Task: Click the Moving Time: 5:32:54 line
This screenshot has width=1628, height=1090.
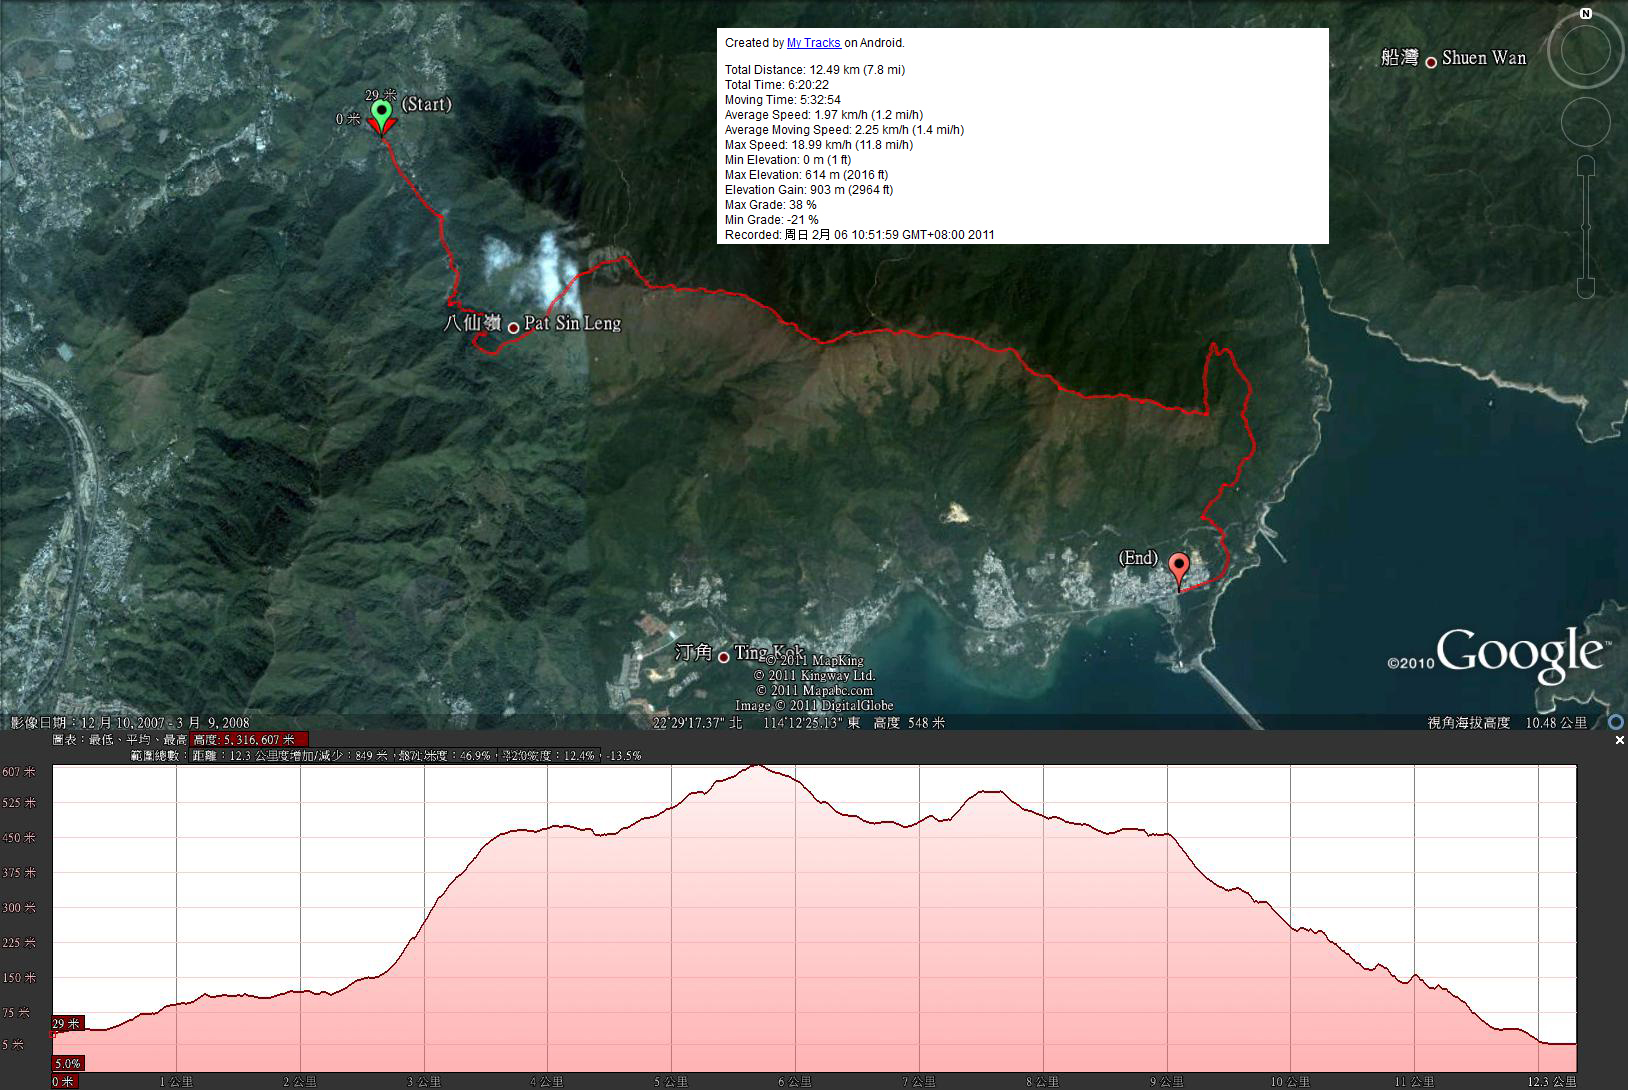Action: point(782,100)
